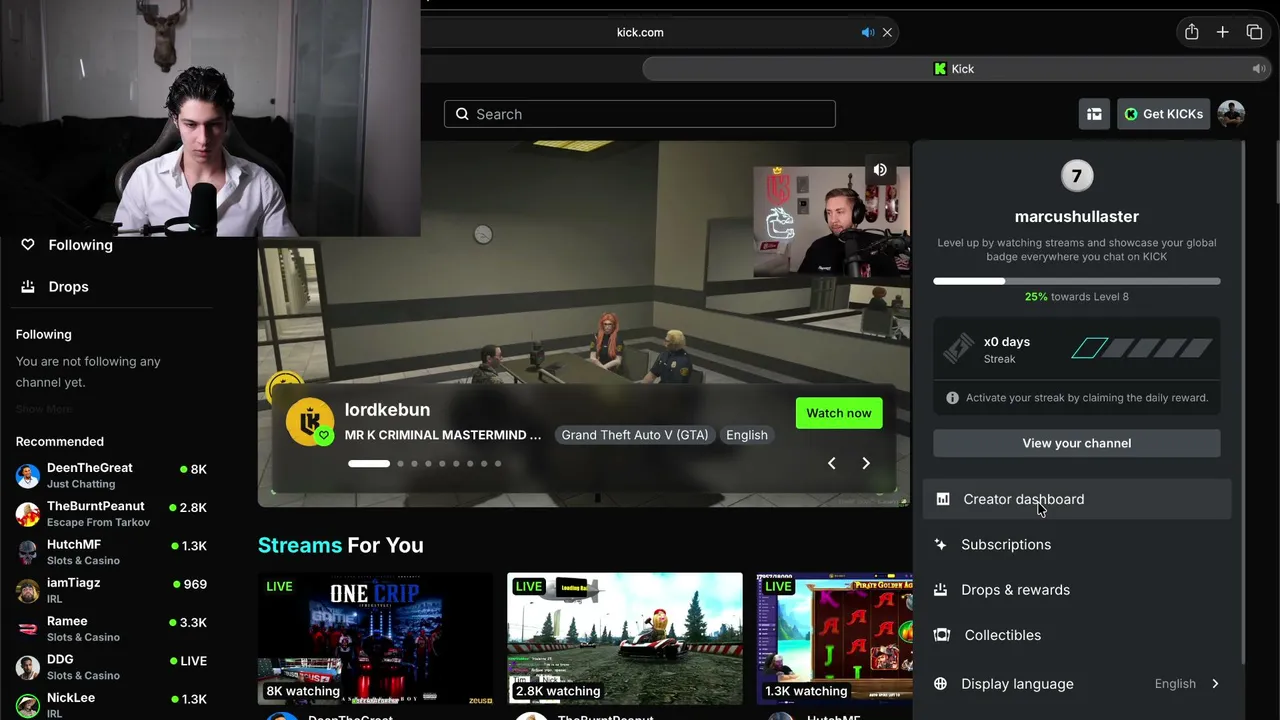Mute the Kick tab via its speaker icon
The height and width of the screenshot is (720, 1280).
1258,69
